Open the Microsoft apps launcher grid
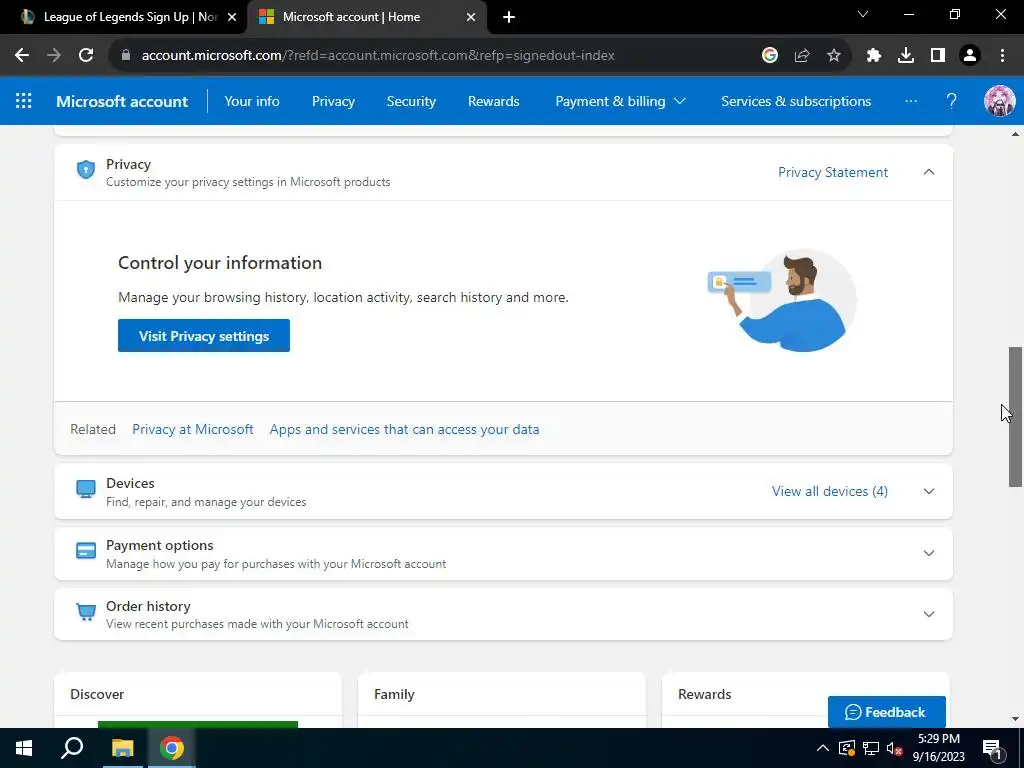Screen dimensions: 1024x768 click(x=24, y=101)
